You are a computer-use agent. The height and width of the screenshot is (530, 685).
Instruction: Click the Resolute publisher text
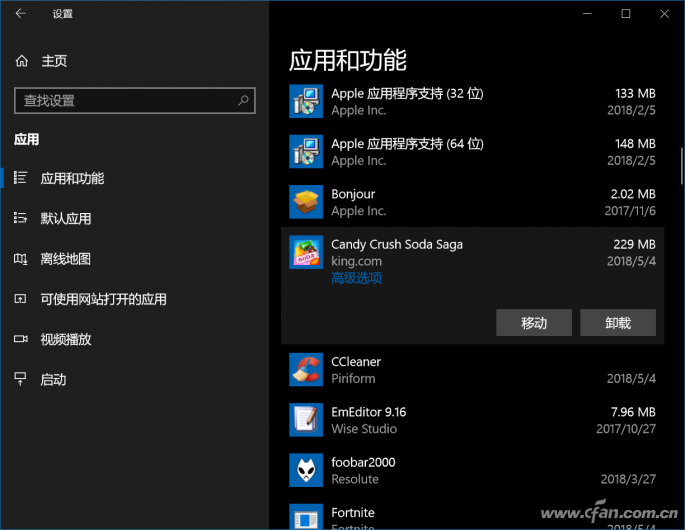[355, 479]
